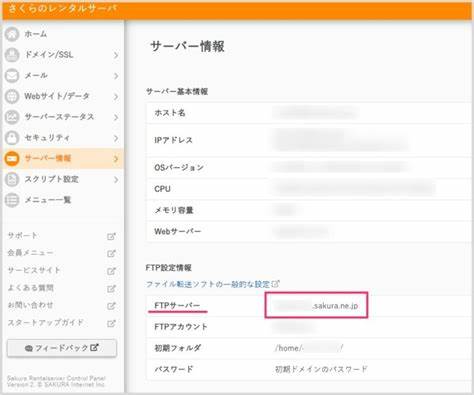The height and width of the screenshot is (395, 474).
Task: Click the さくらのレンタルサーバ header logo
Action: pos(62,9)
